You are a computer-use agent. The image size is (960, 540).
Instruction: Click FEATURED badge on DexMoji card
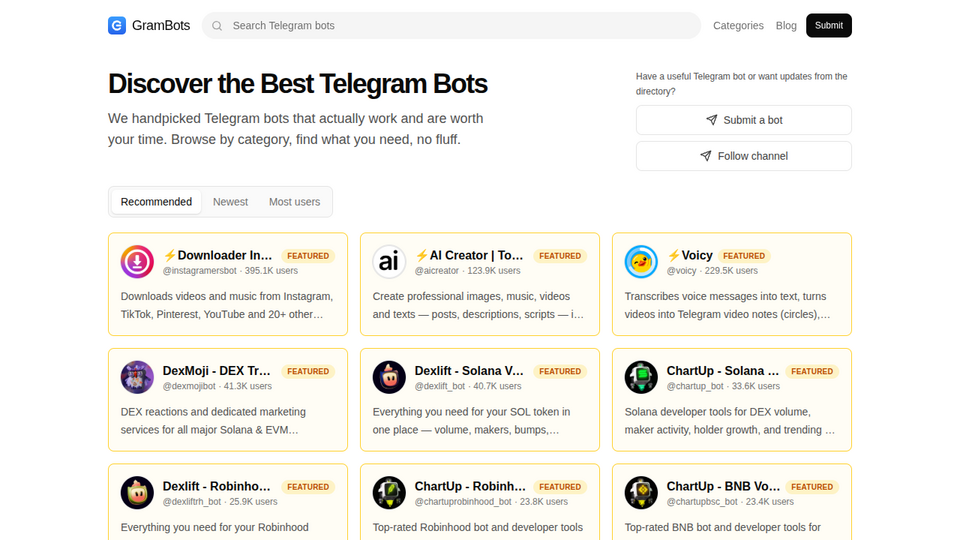coord(308,372)
